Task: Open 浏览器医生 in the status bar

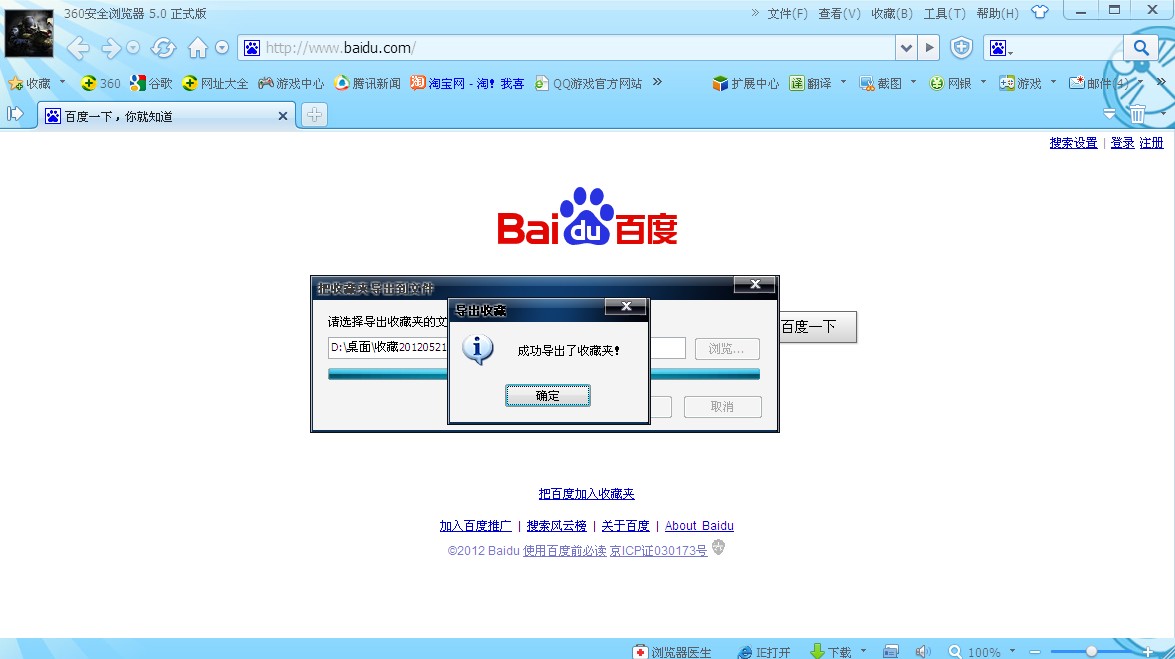Action: (x=672, y=652)
